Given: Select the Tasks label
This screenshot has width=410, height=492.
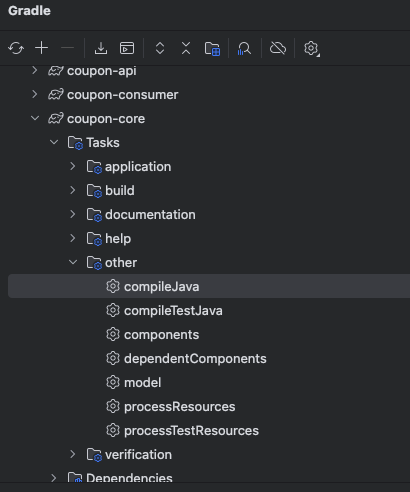Looking at the screenshot, I should tap(103, 143).
